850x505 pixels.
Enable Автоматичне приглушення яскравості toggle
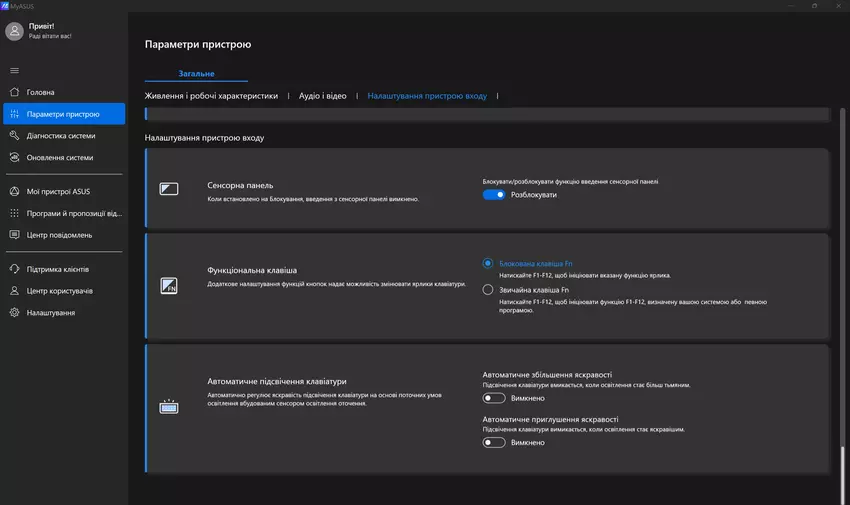[x=494, y=442]
